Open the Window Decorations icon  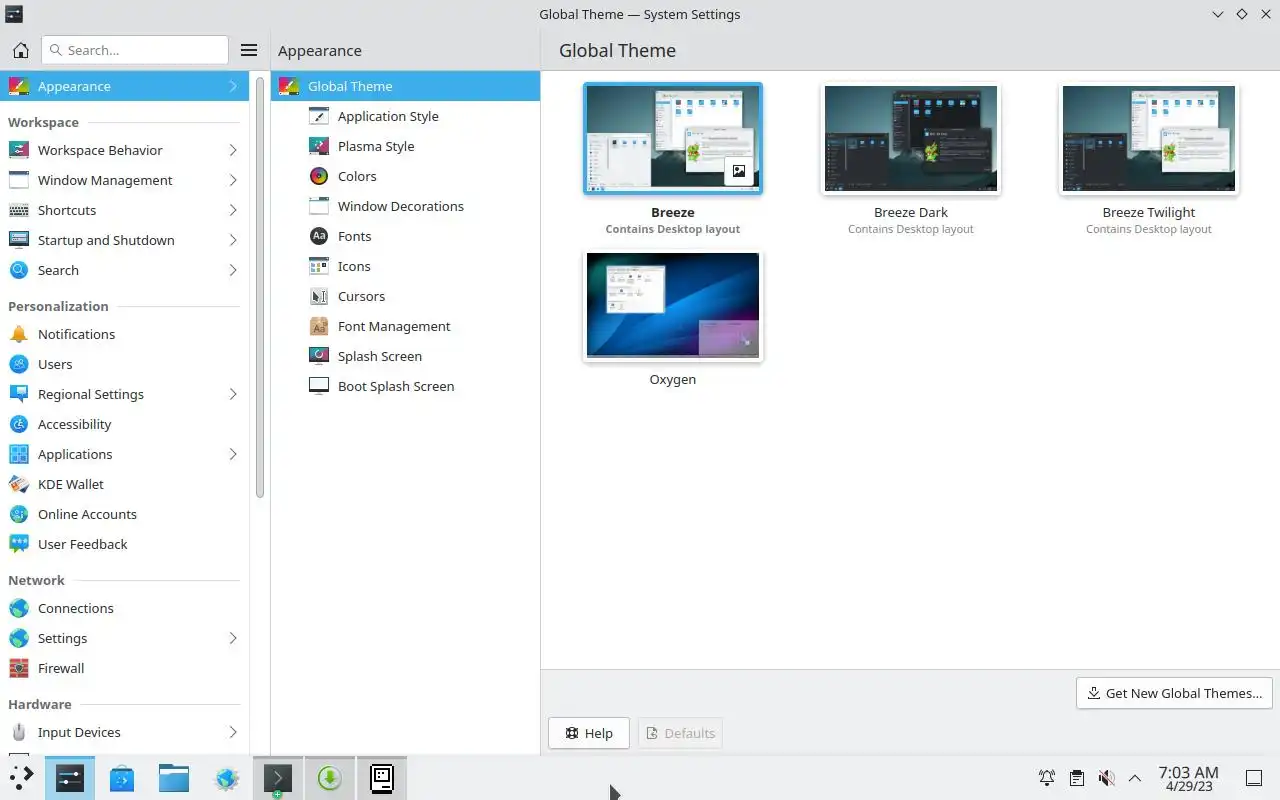(x=319, y=206)
